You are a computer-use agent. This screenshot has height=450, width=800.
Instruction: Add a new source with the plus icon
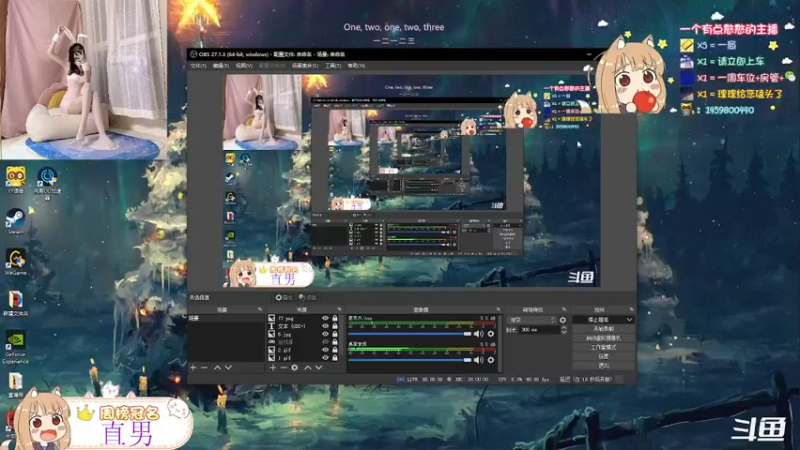(273, 367)
